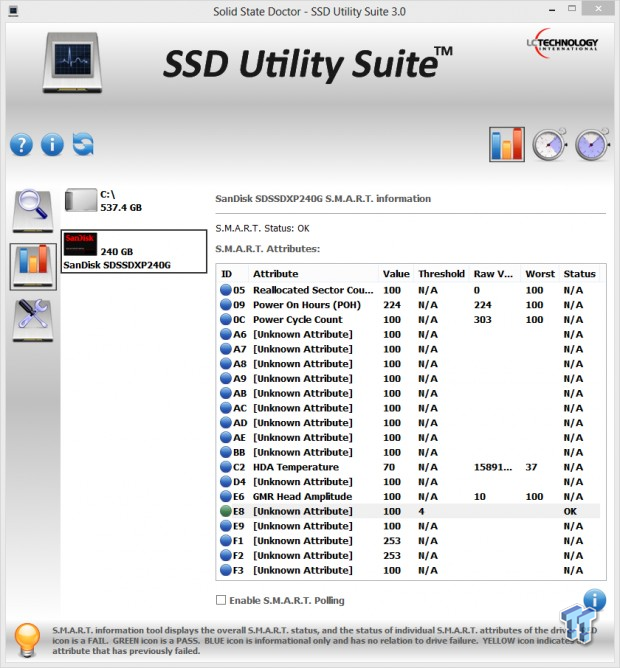
Task: Click the blue status icon for attribute C2
Action: 225,467
